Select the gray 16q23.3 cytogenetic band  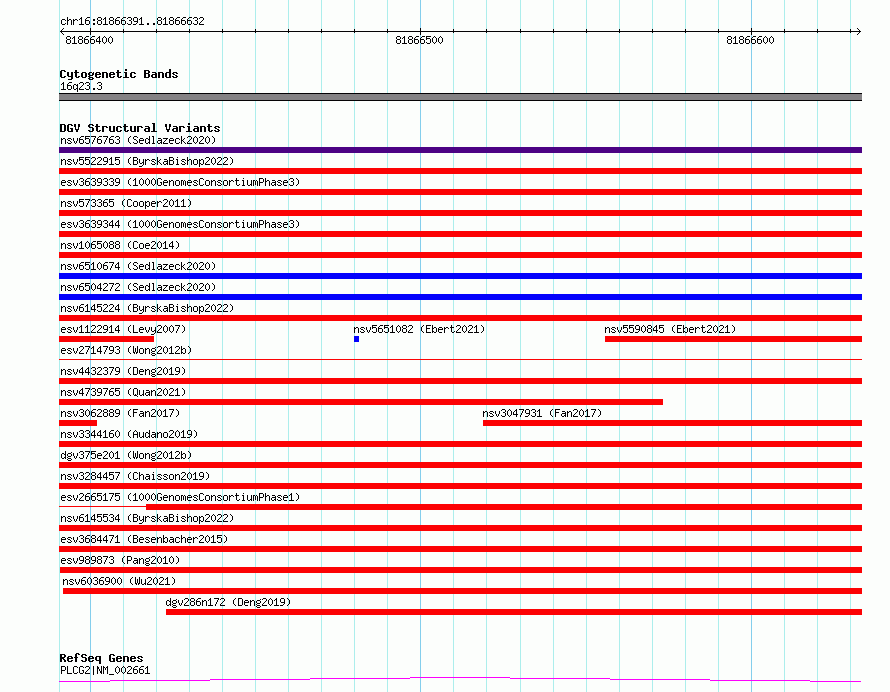click(460, 97)
